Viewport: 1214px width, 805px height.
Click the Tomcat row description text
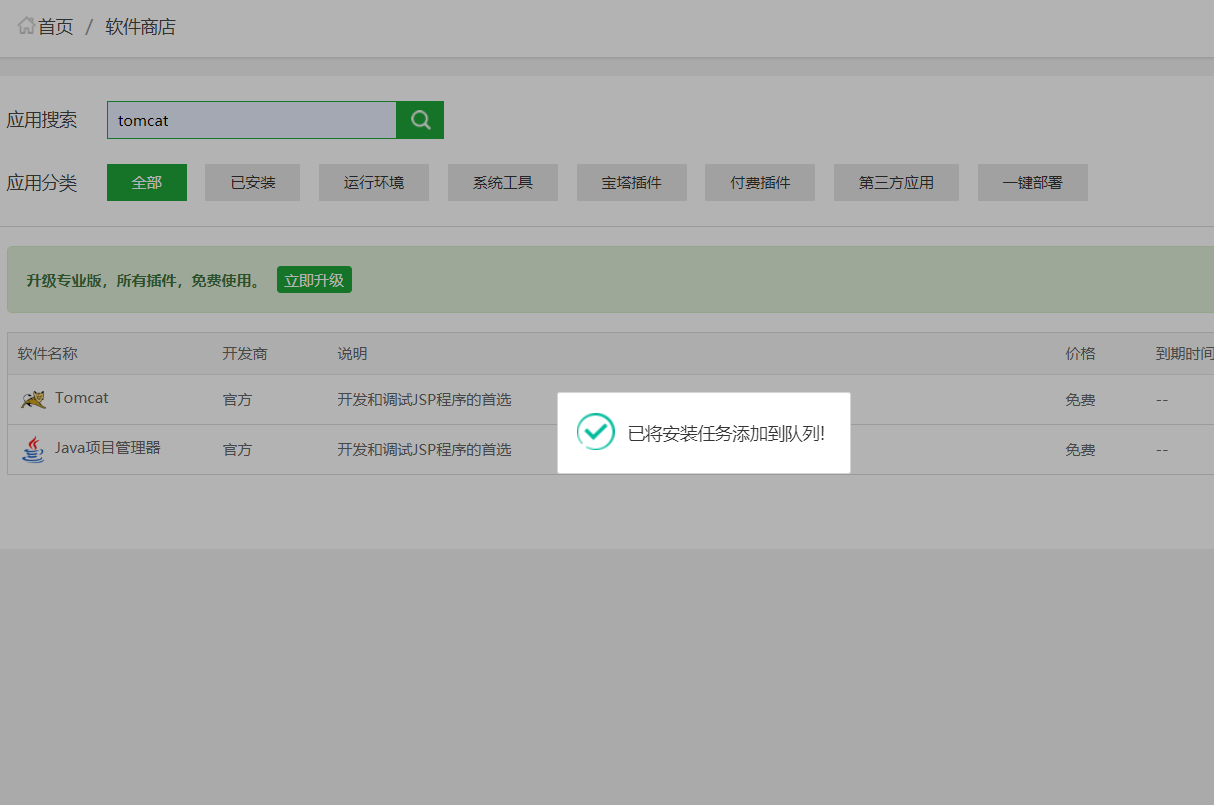point(424,400)
